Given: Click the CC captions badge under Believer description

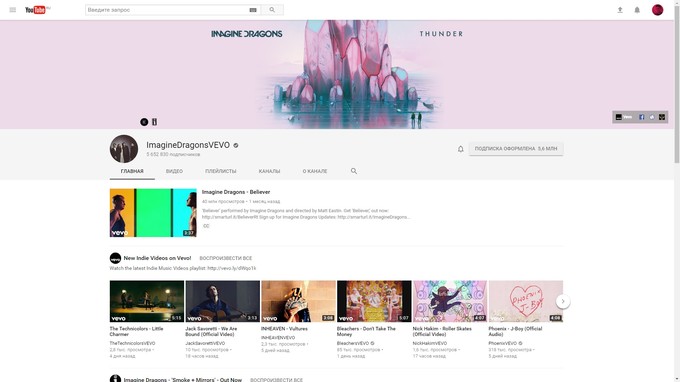Looking at the screenshot, I should (x=206, y=226).
